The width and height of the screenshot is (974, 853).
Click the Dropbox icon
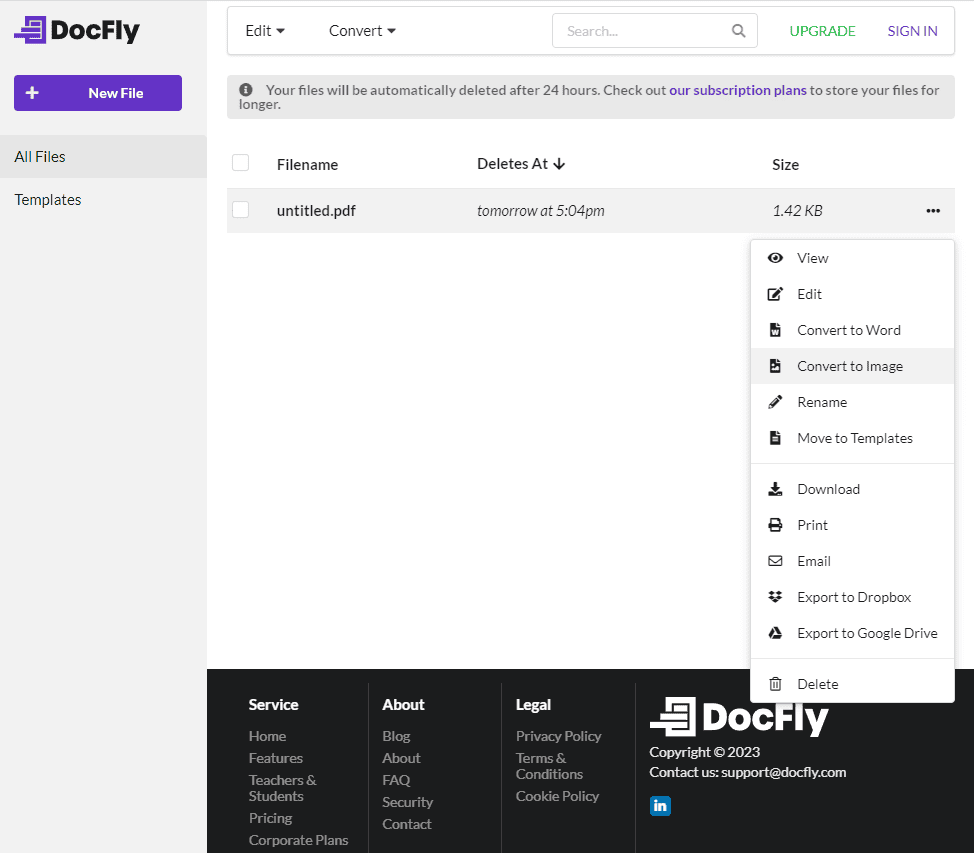[775, 597]
